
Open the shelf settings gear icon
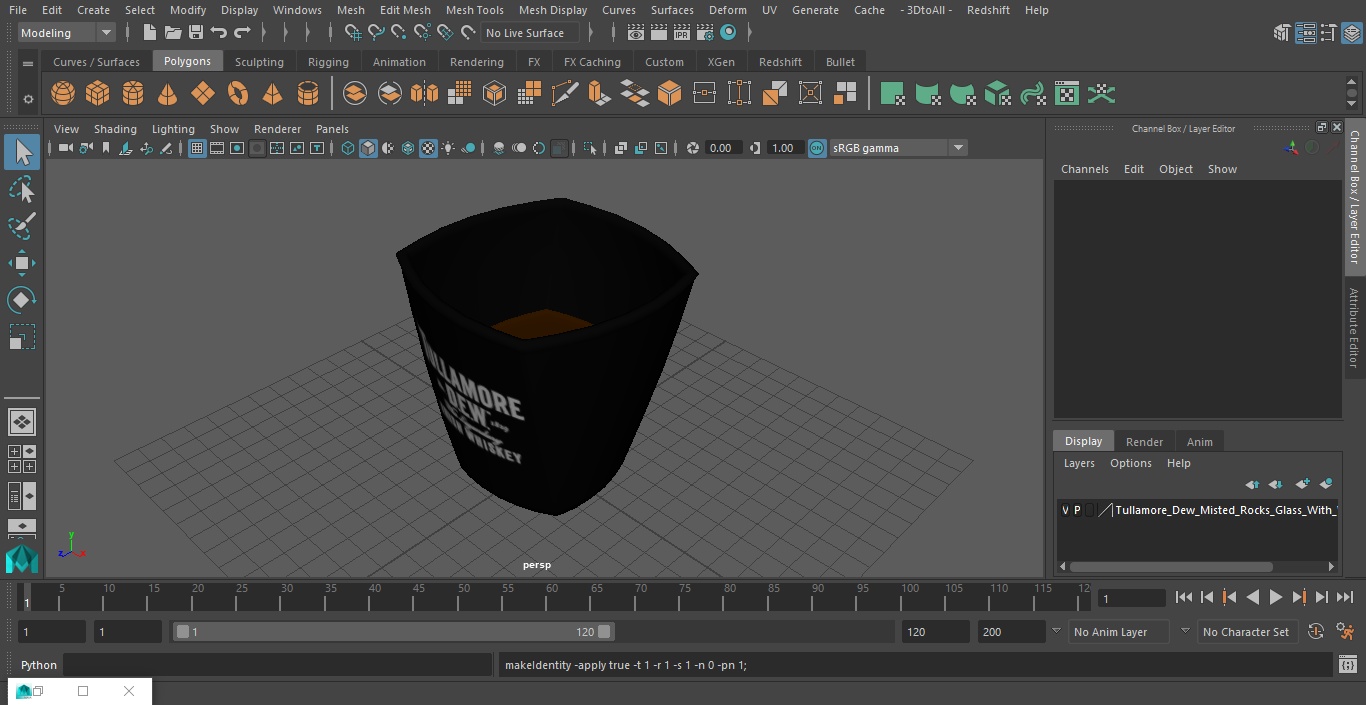tap(28, 98)
